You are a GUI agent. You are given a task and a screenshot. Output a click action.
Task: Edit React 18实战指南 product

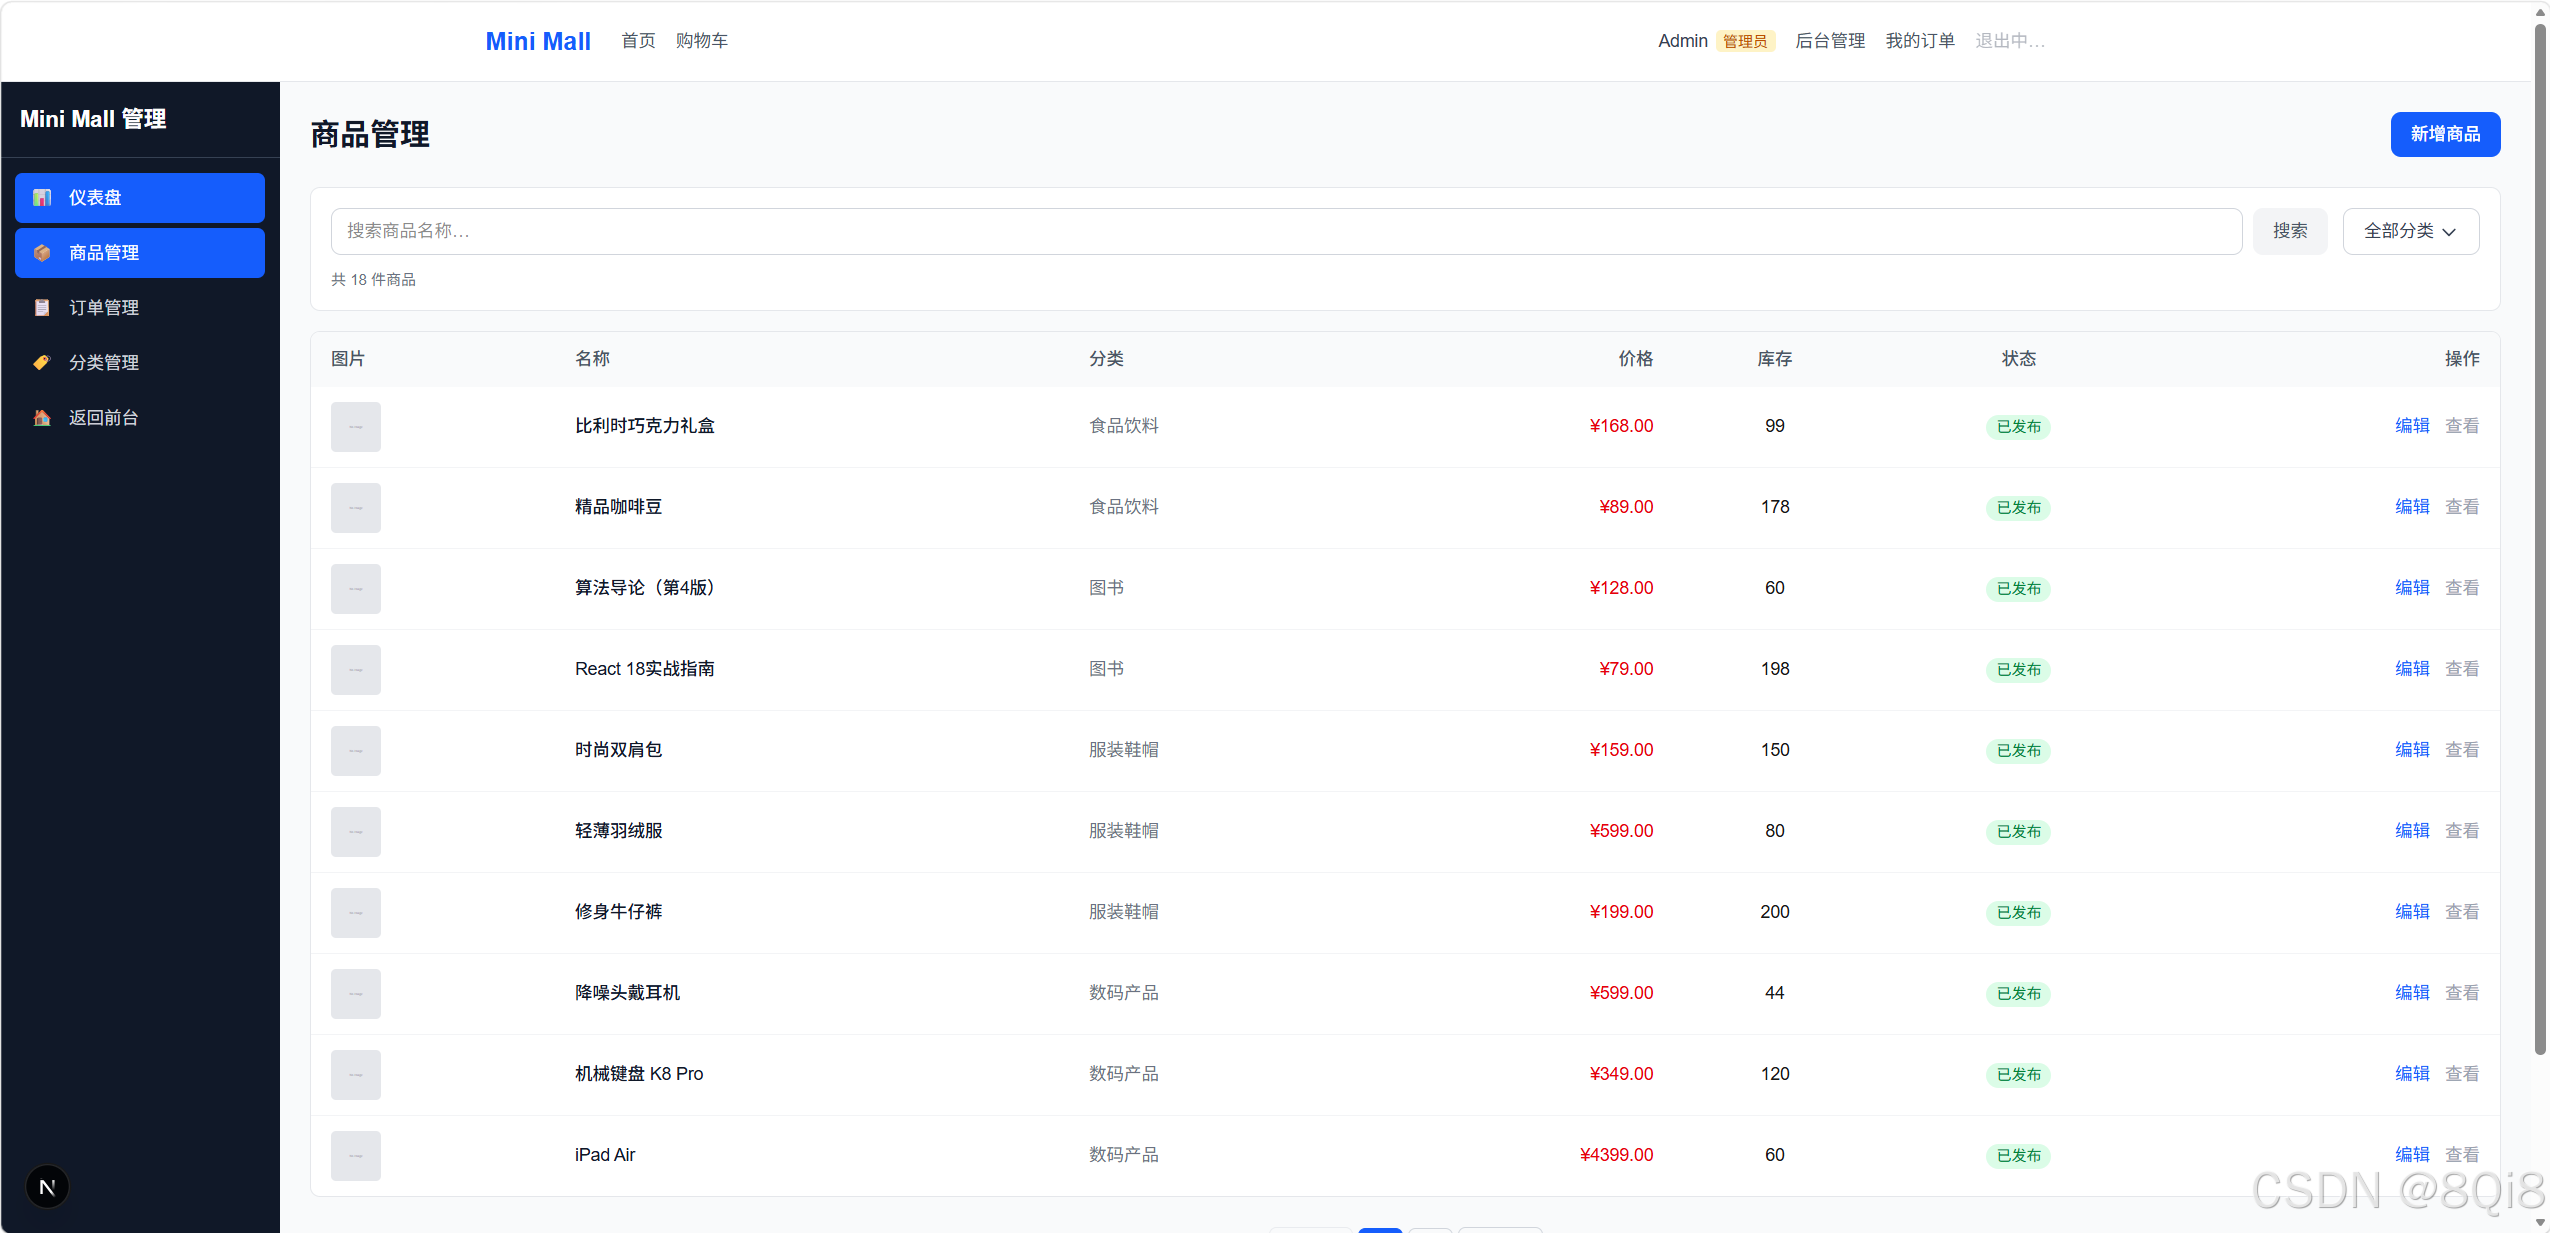coord(2412,669)
